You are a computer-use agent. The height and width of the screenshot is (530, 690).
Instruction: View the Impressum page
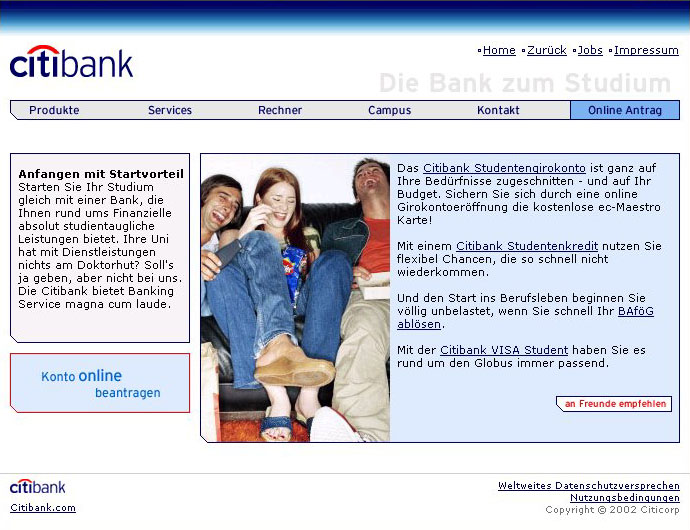pos(646,50)
